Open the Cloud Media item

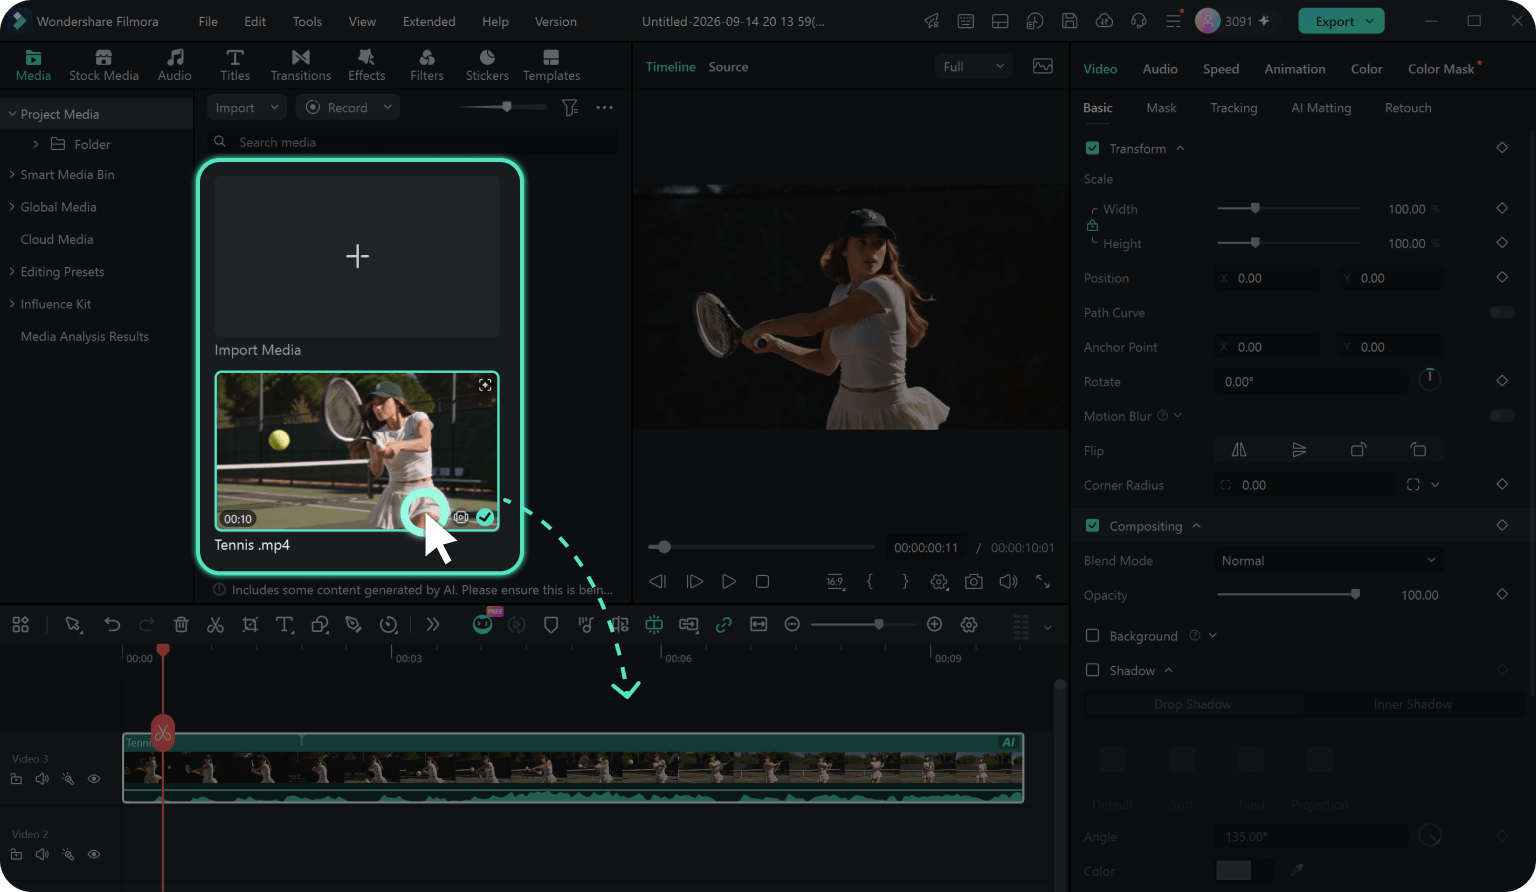[57, 240]
